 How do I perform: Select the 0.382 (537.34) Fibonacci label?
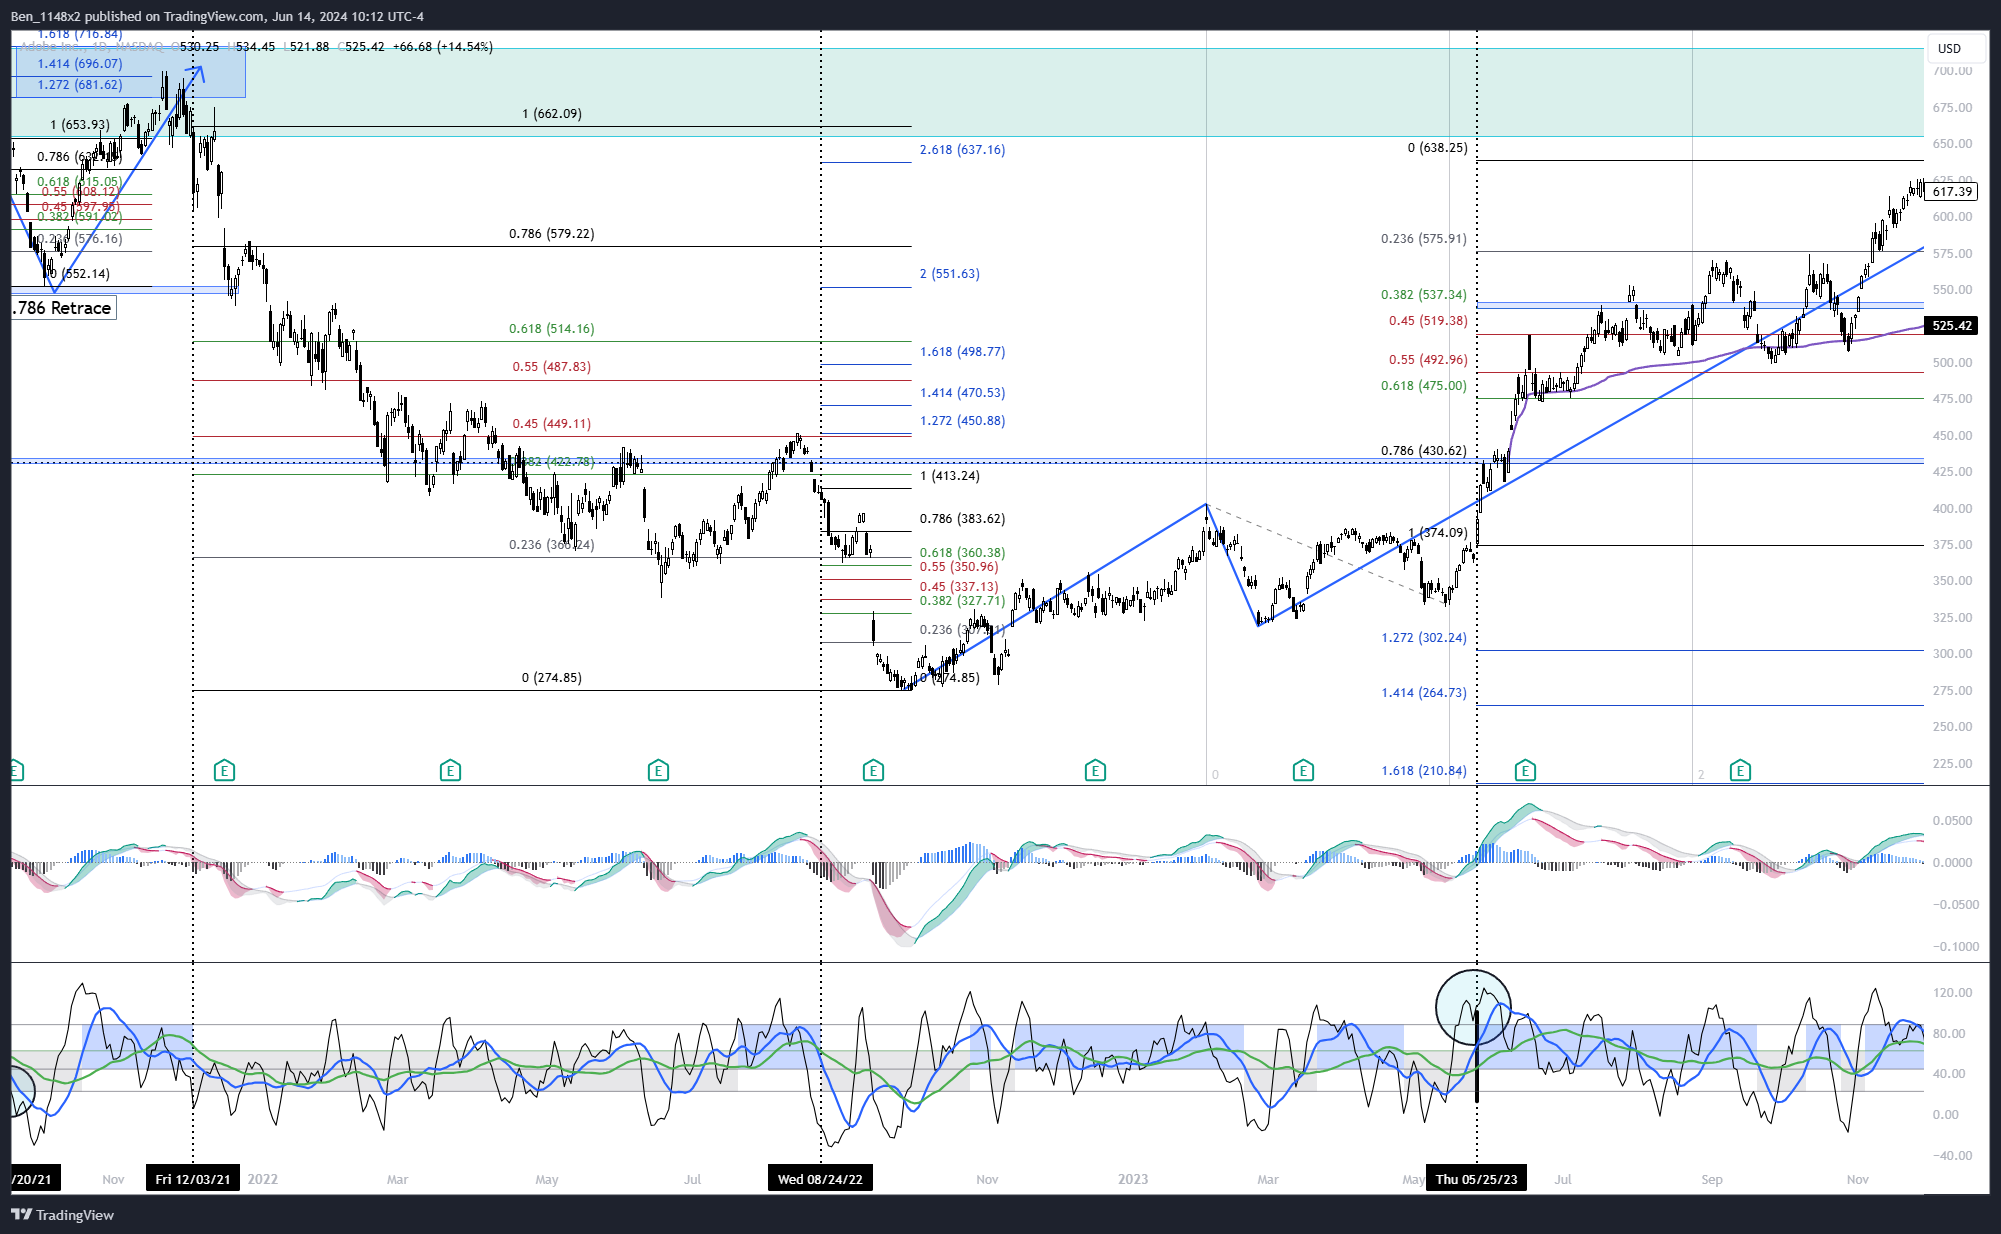click(x=1424, y=295)
